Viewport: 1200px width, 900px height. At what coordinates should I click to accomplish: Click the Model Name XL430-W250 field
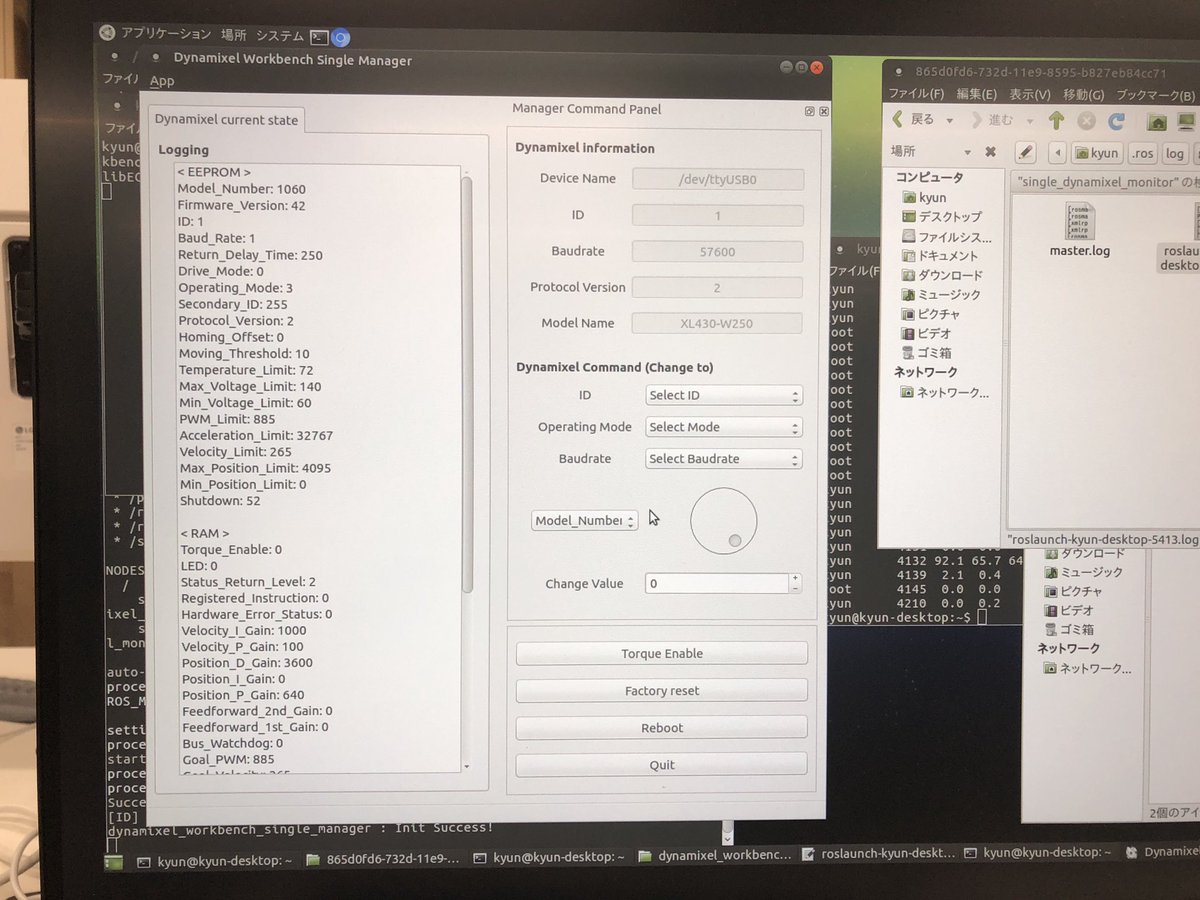click(x=718, y=323)
